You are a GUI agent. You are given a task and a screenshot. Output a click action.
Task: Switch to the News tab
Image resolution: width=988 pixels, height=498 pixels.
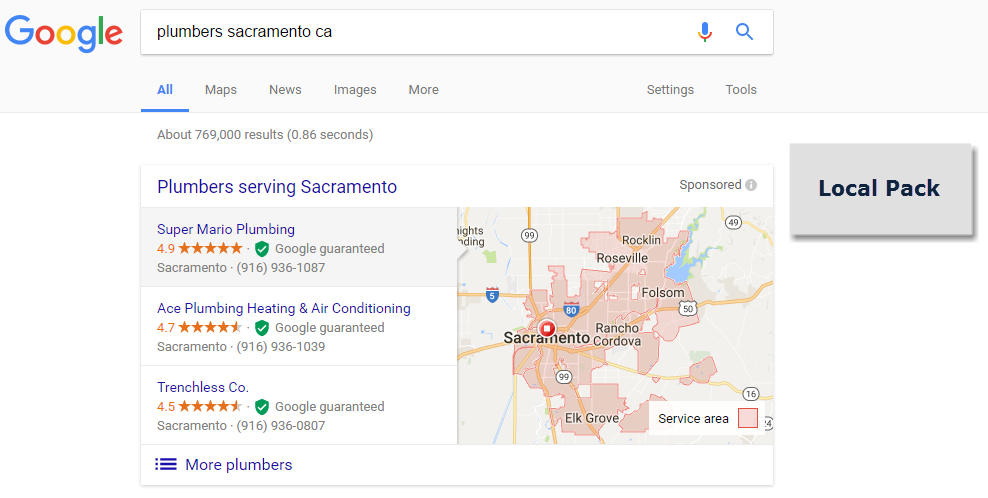285,90
